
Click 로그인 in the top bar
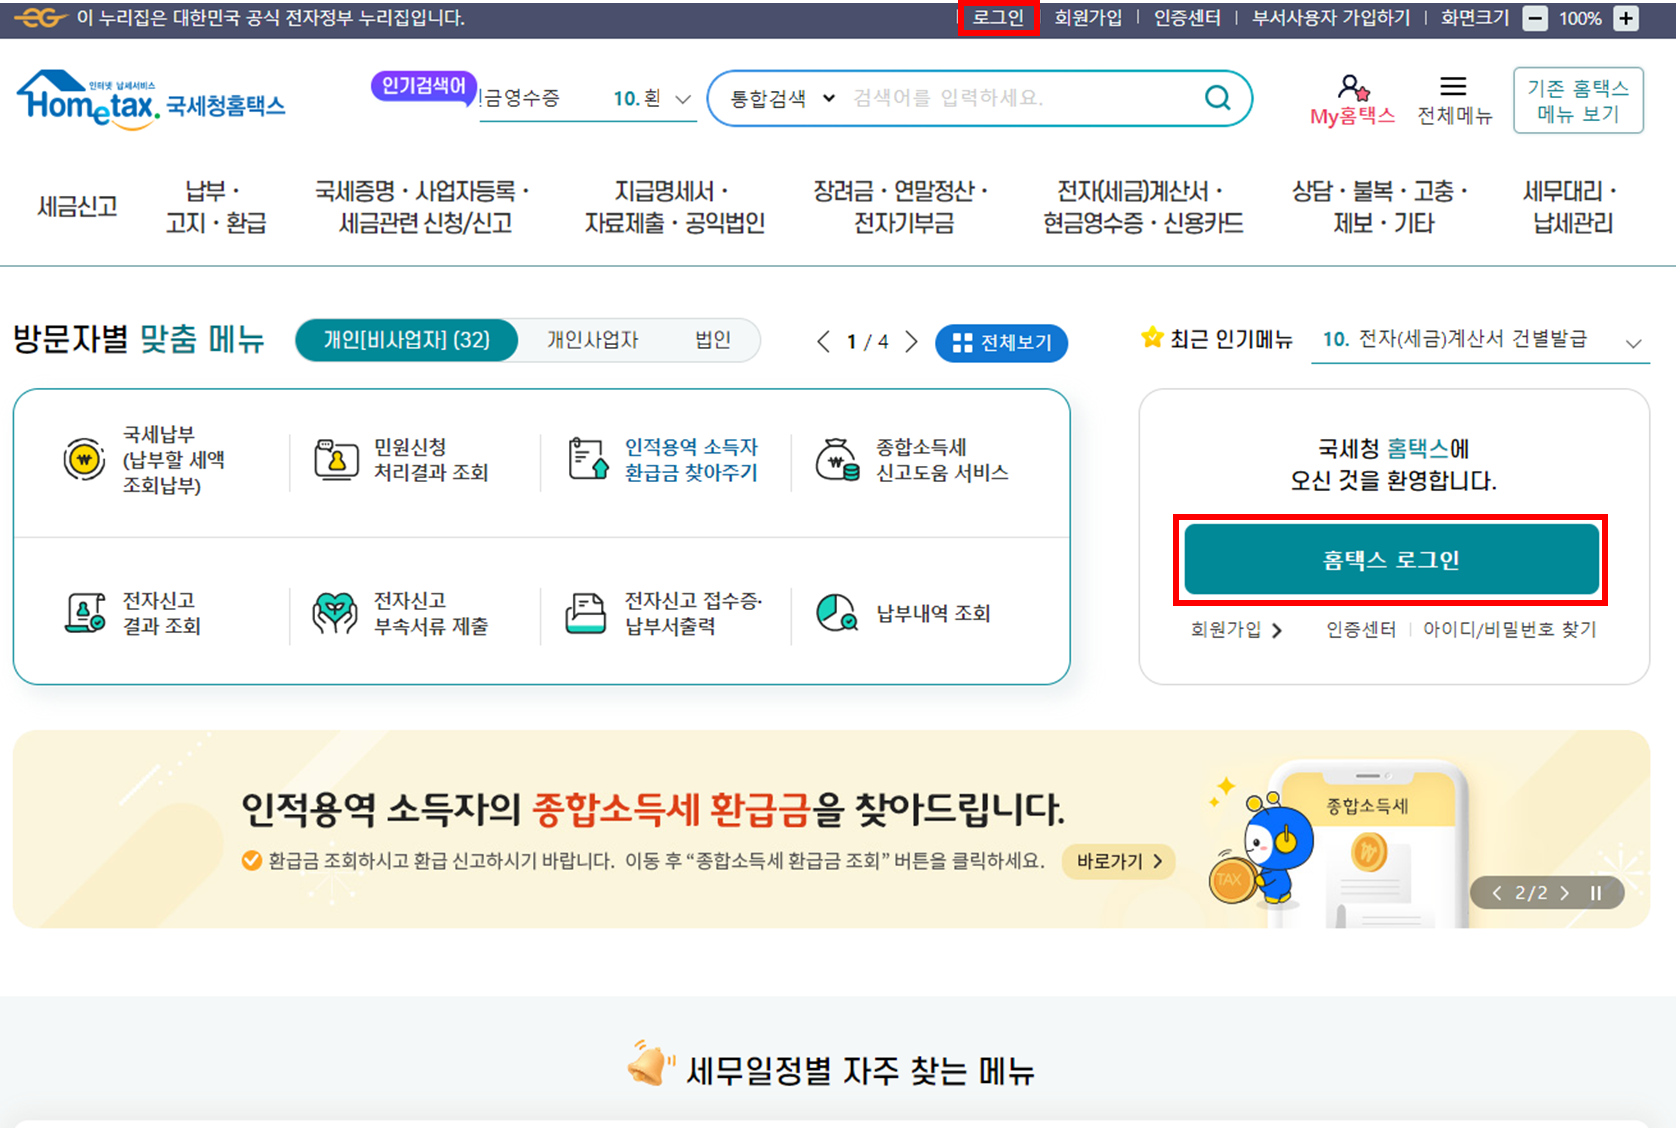[998, 18]
